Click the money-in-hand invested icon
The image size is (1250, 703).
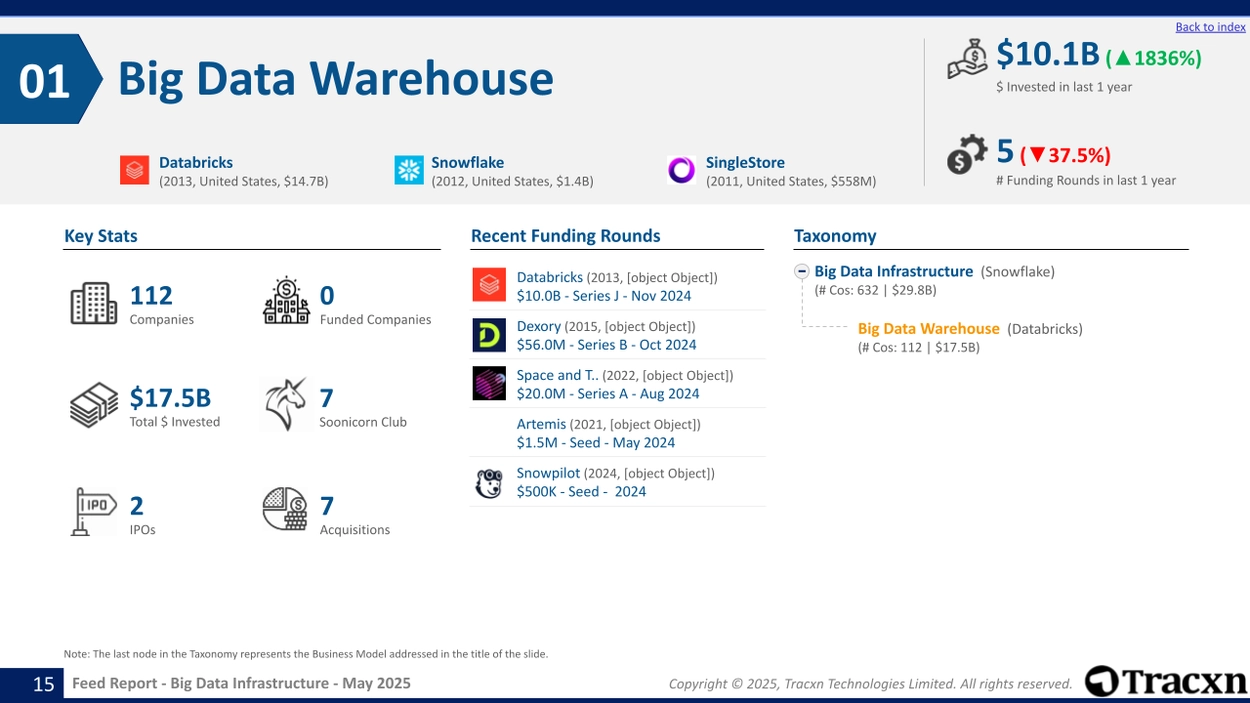[x=967, y=59]
